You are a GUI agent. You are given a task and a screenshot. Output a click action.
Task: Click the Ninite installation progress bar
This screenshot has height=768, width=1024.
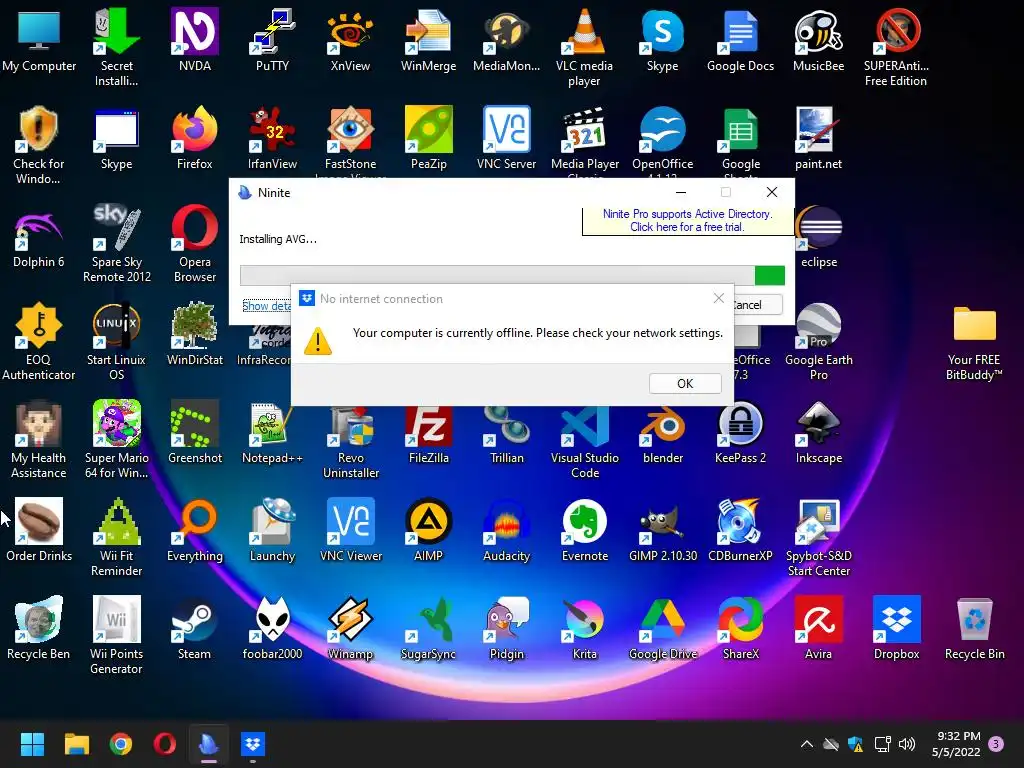tap(512, 275)
